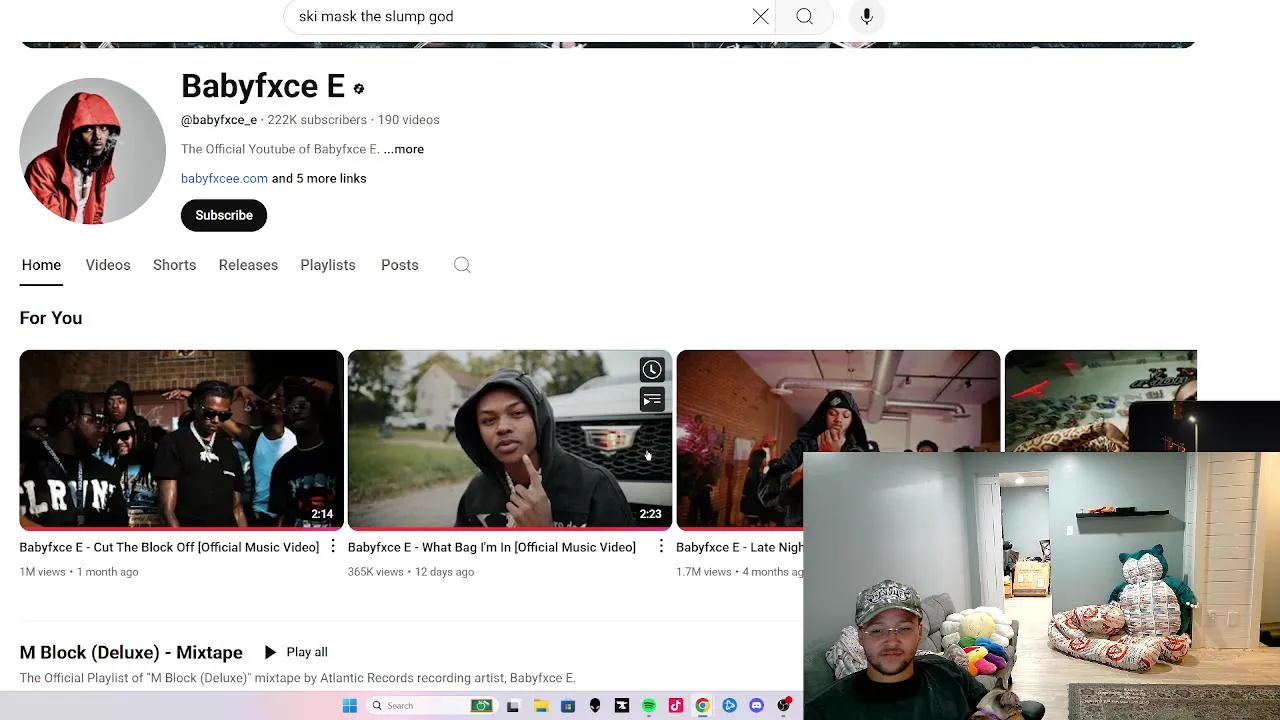The height and width of the screenshot is (720, 1280).
Task: Click the Windows taskbar search box
Action: click(430, 706)
